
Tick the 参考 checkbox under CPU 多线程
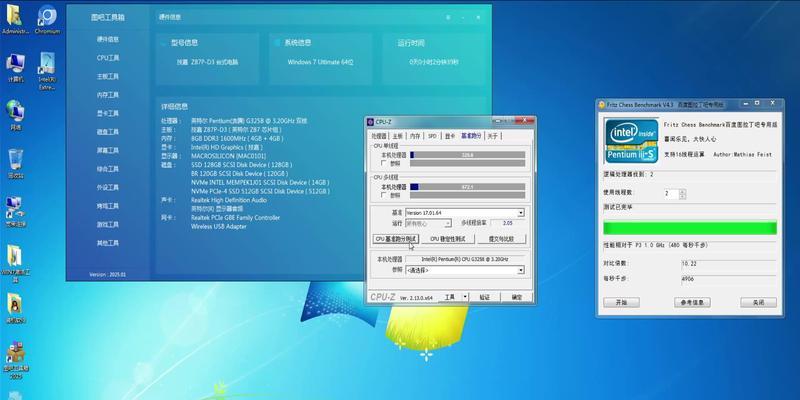384,195
